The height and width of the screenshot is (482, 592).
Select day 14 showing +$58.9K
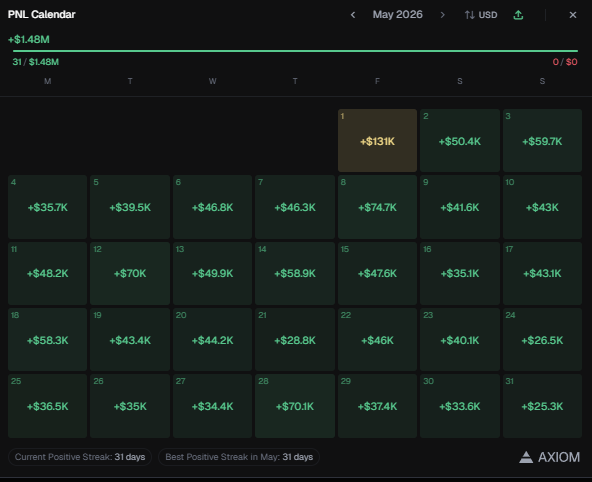pyautogui.click(x=295, y=273)
